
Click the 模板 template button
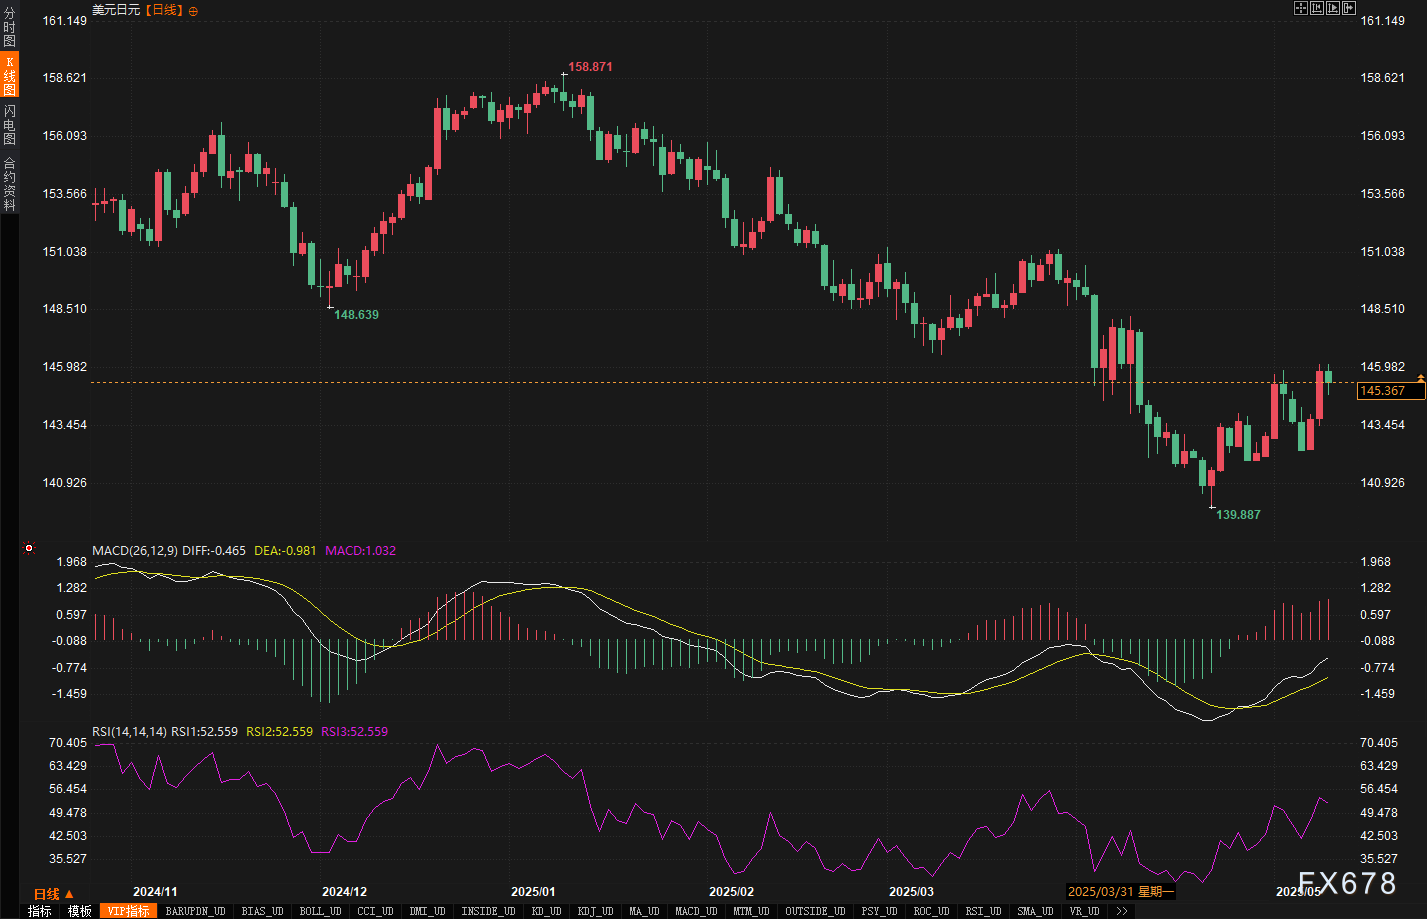pos(80,911)
